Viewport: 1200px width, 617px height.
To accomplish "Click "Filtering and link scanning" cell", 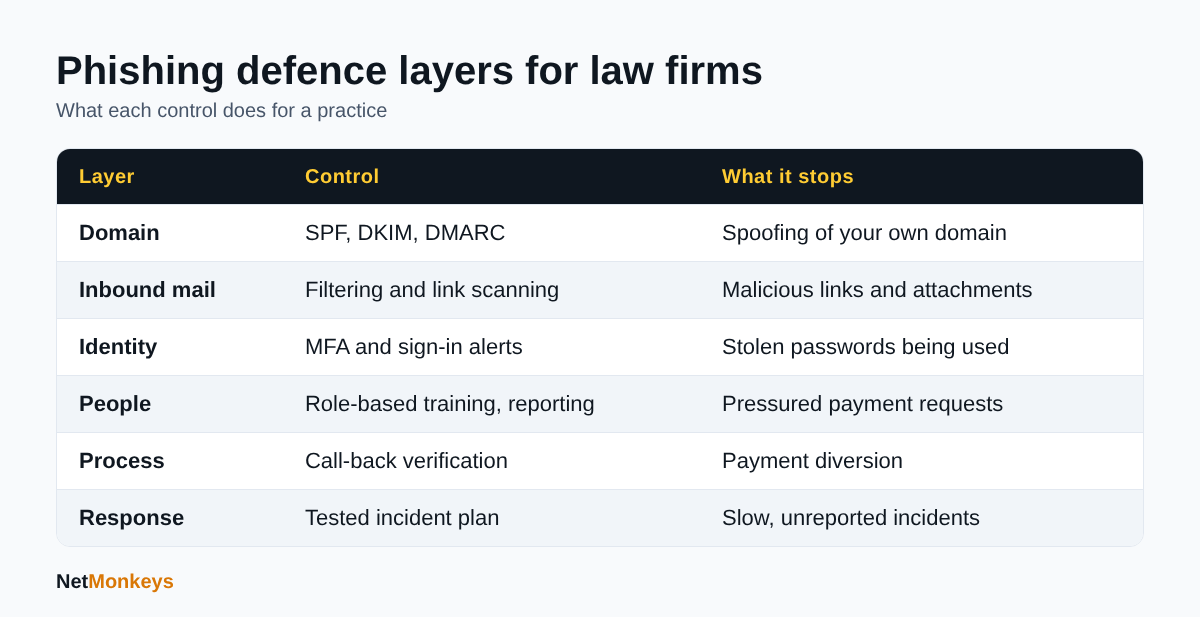I will click(x=432, y=290).
